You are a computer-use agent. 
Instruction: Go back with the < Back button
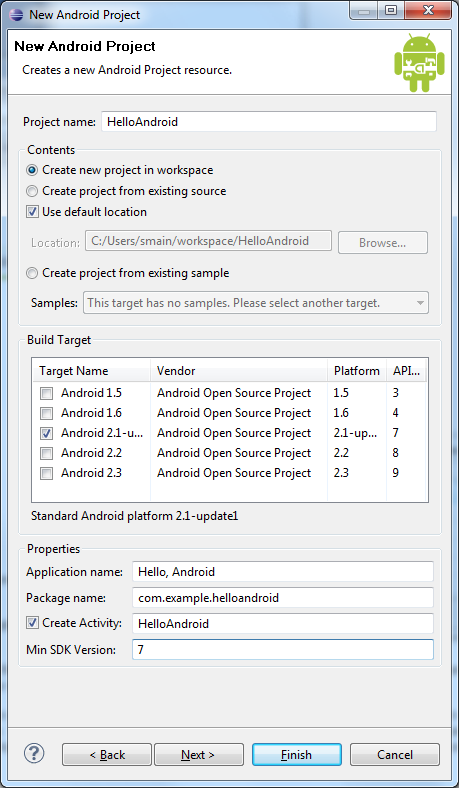[107, 755]
